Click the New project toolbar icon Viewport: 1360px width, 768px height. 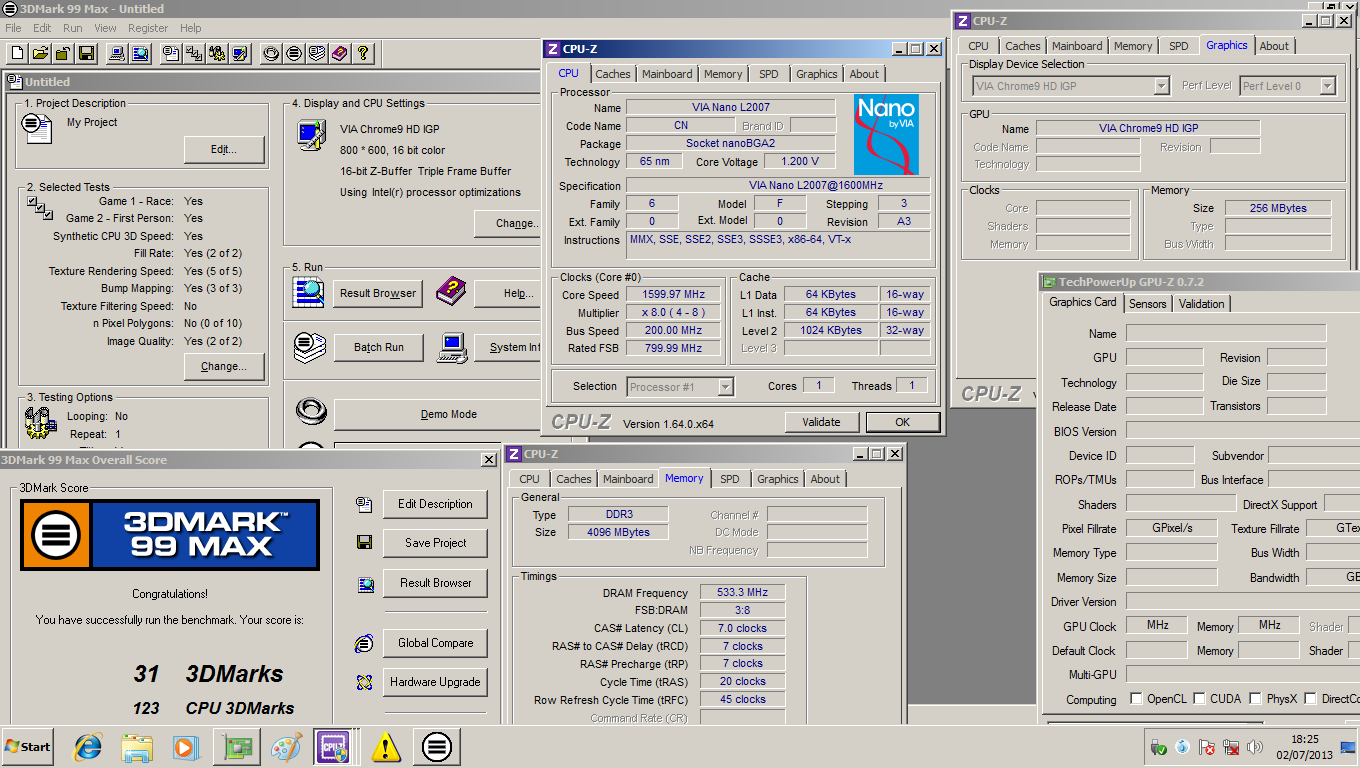point(17,53)
